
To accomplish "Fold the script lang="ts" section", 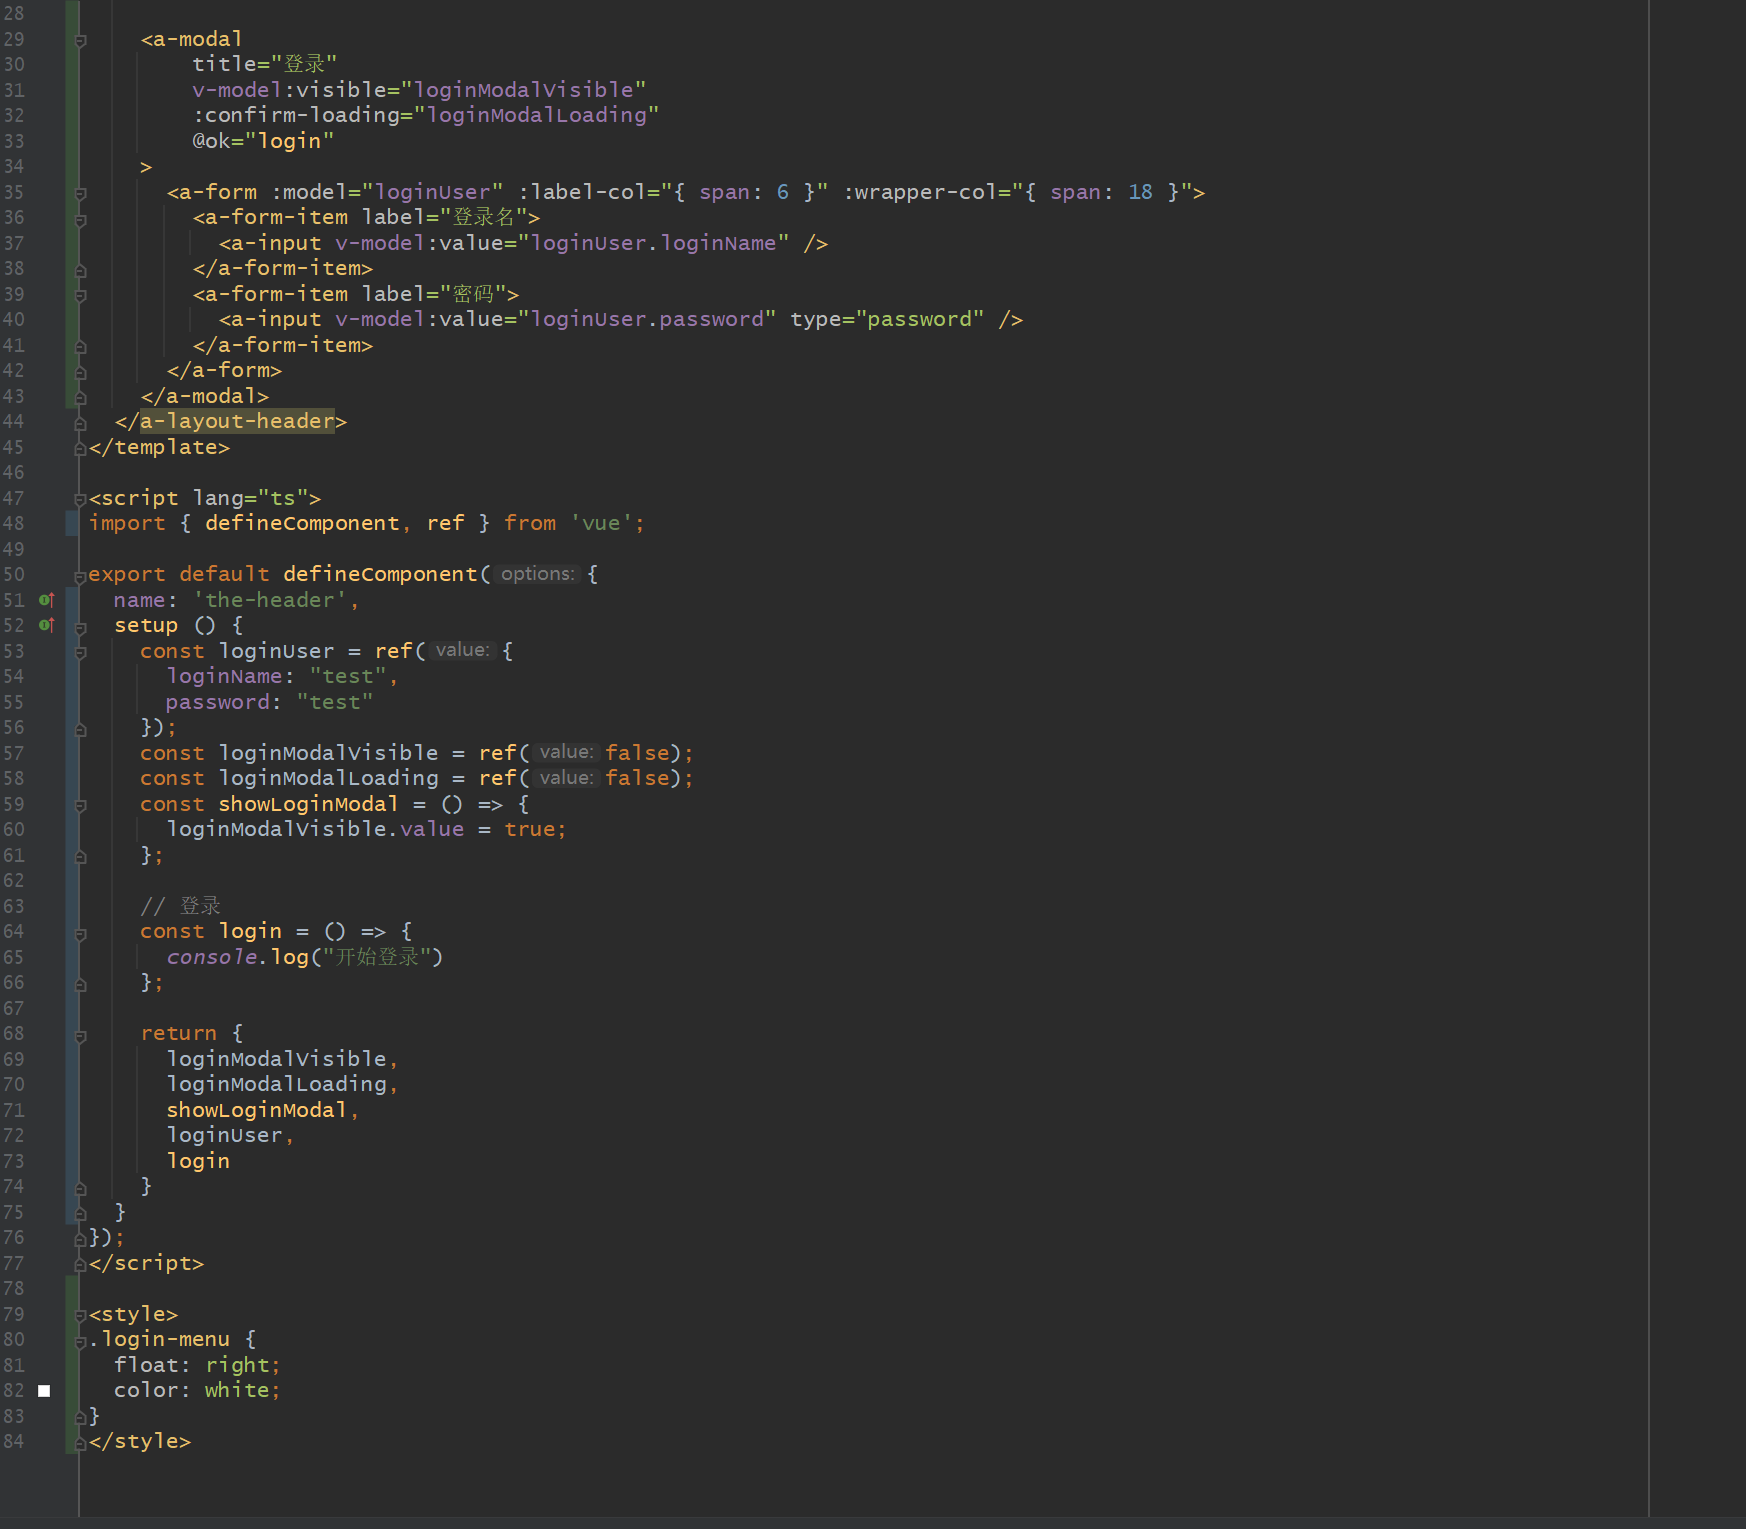I will click(81, 499).
